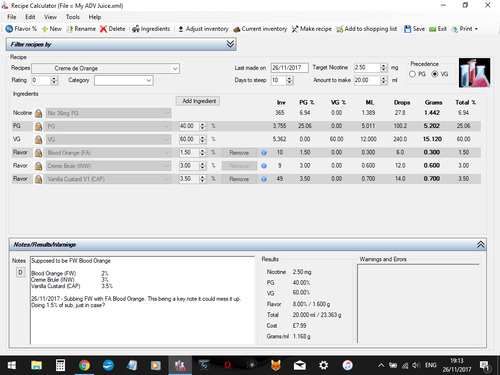Toggle lock icon for Blood Orange flavor
The height and width of the screenshot is (375, 500).
(38, 153)
